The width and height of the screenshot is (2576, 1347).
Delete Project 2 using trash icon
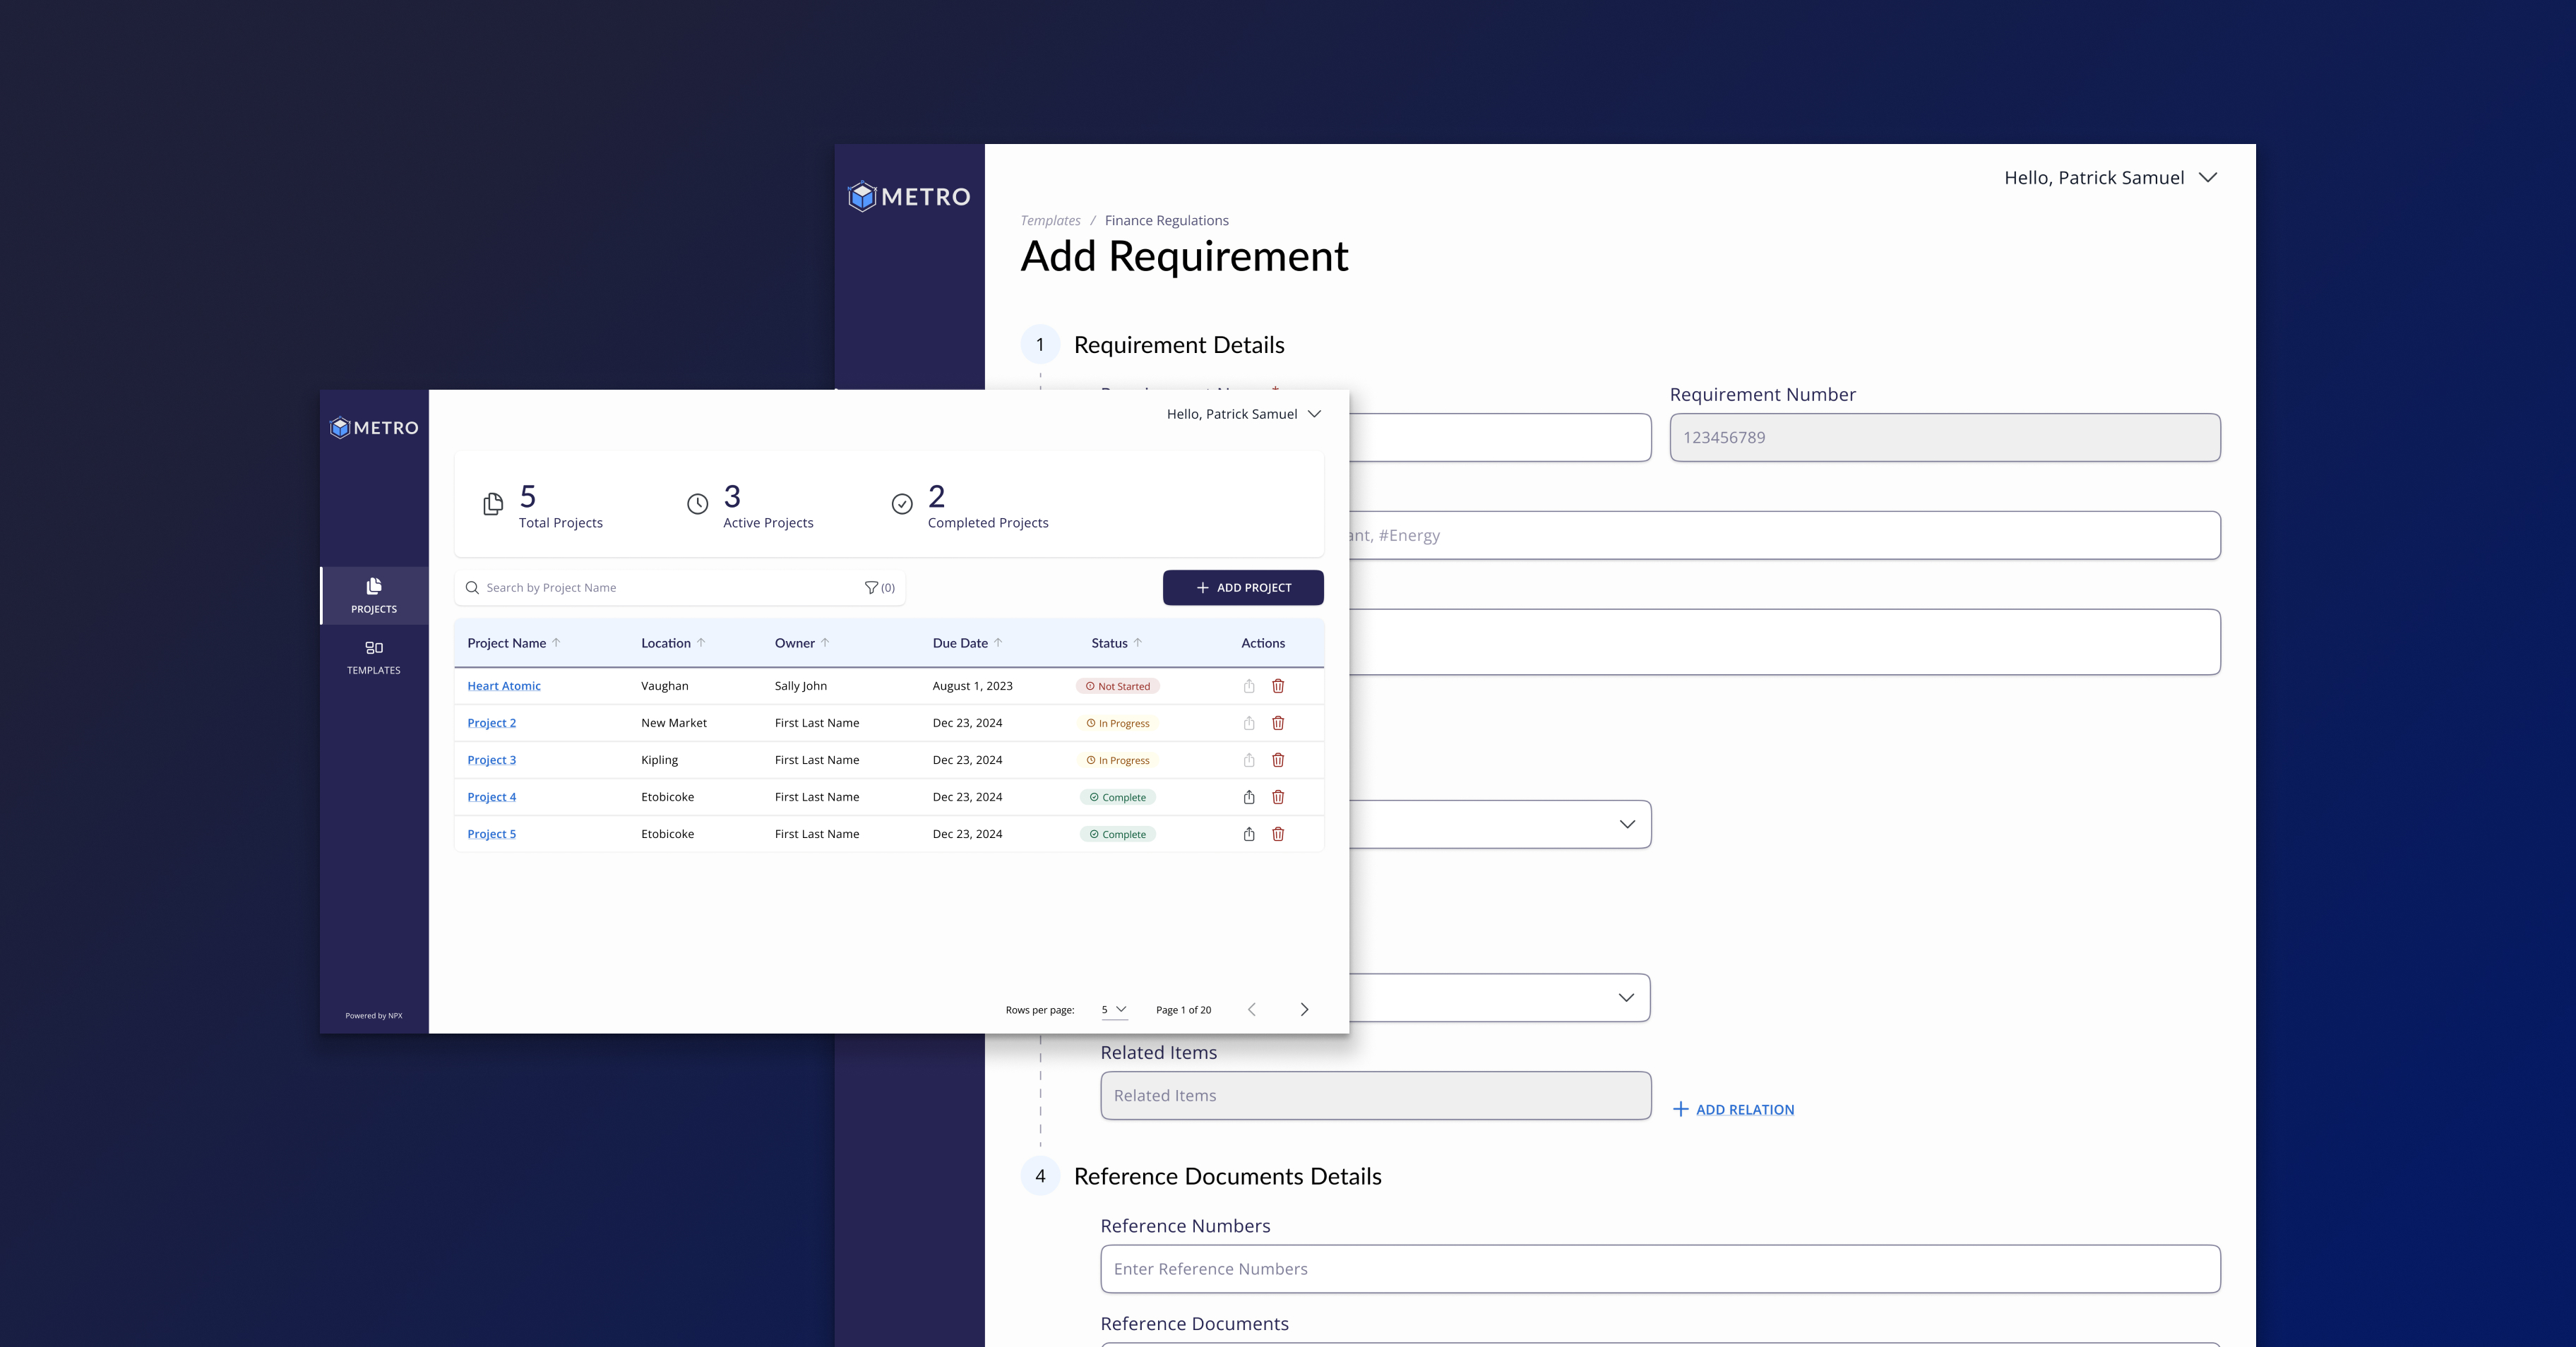1278,723
